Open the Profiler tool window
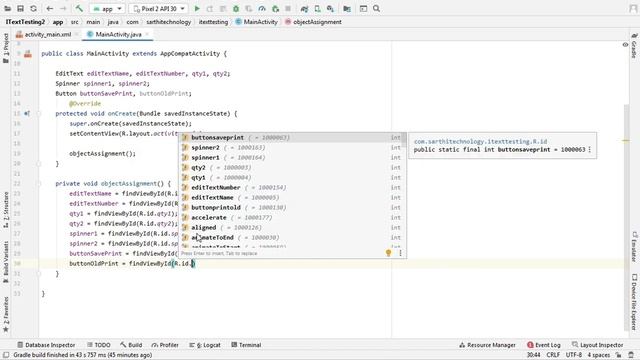Screen dimensions: 640x360 pos(165,345)
